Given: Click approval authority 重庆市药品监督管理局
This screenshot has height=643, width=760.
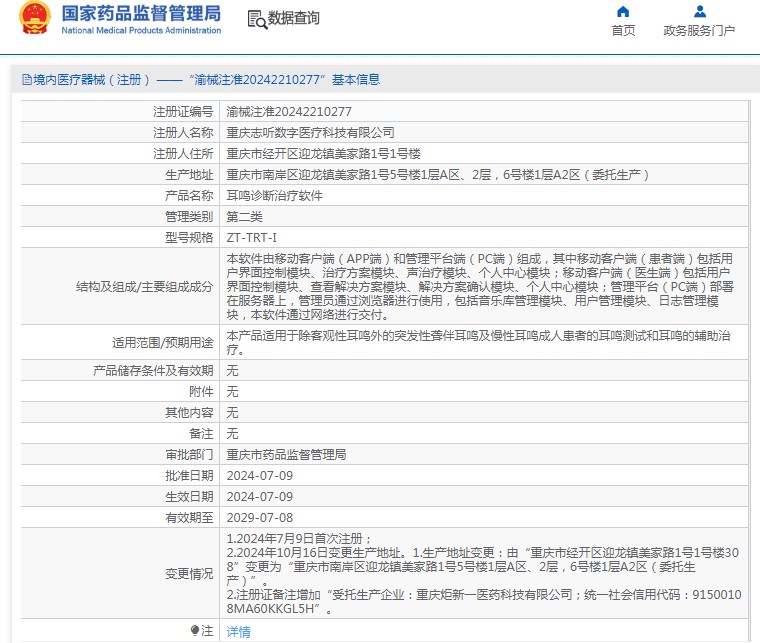Looking at the screenshot, I should coord(286,454).
